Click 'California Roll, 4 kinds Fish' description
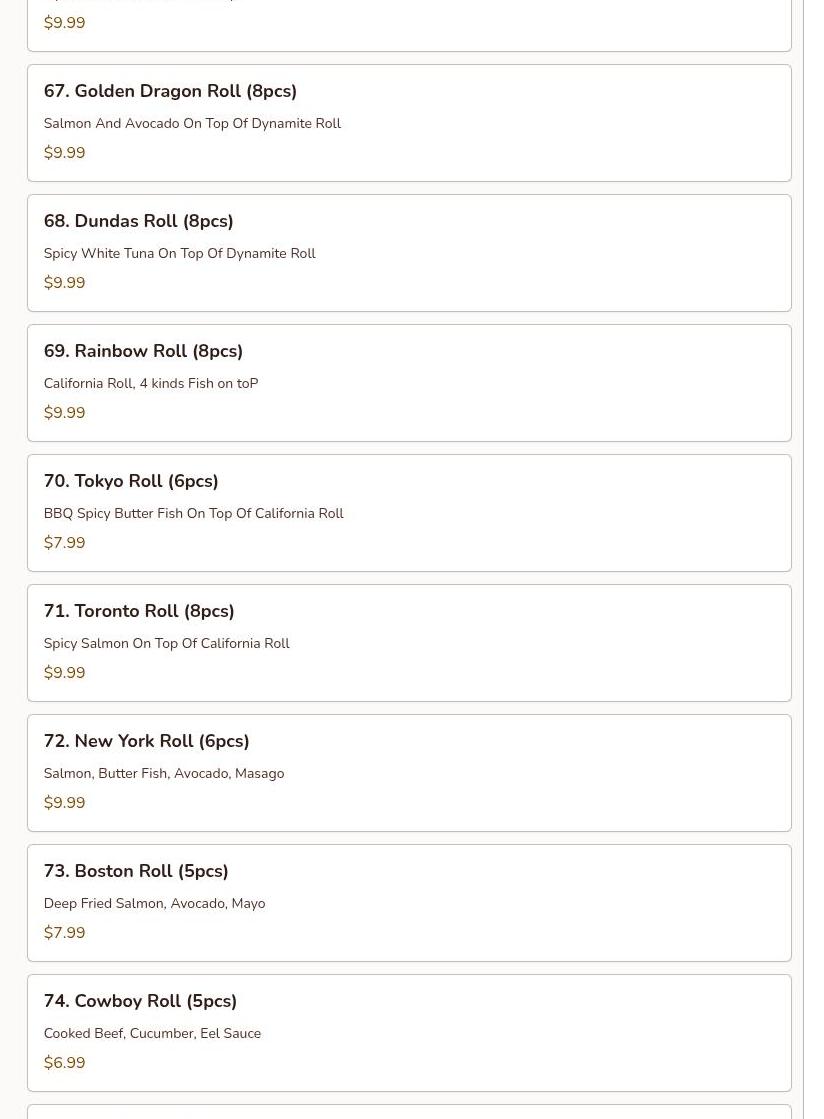The image size is (824, 1119). click(151, 383)
